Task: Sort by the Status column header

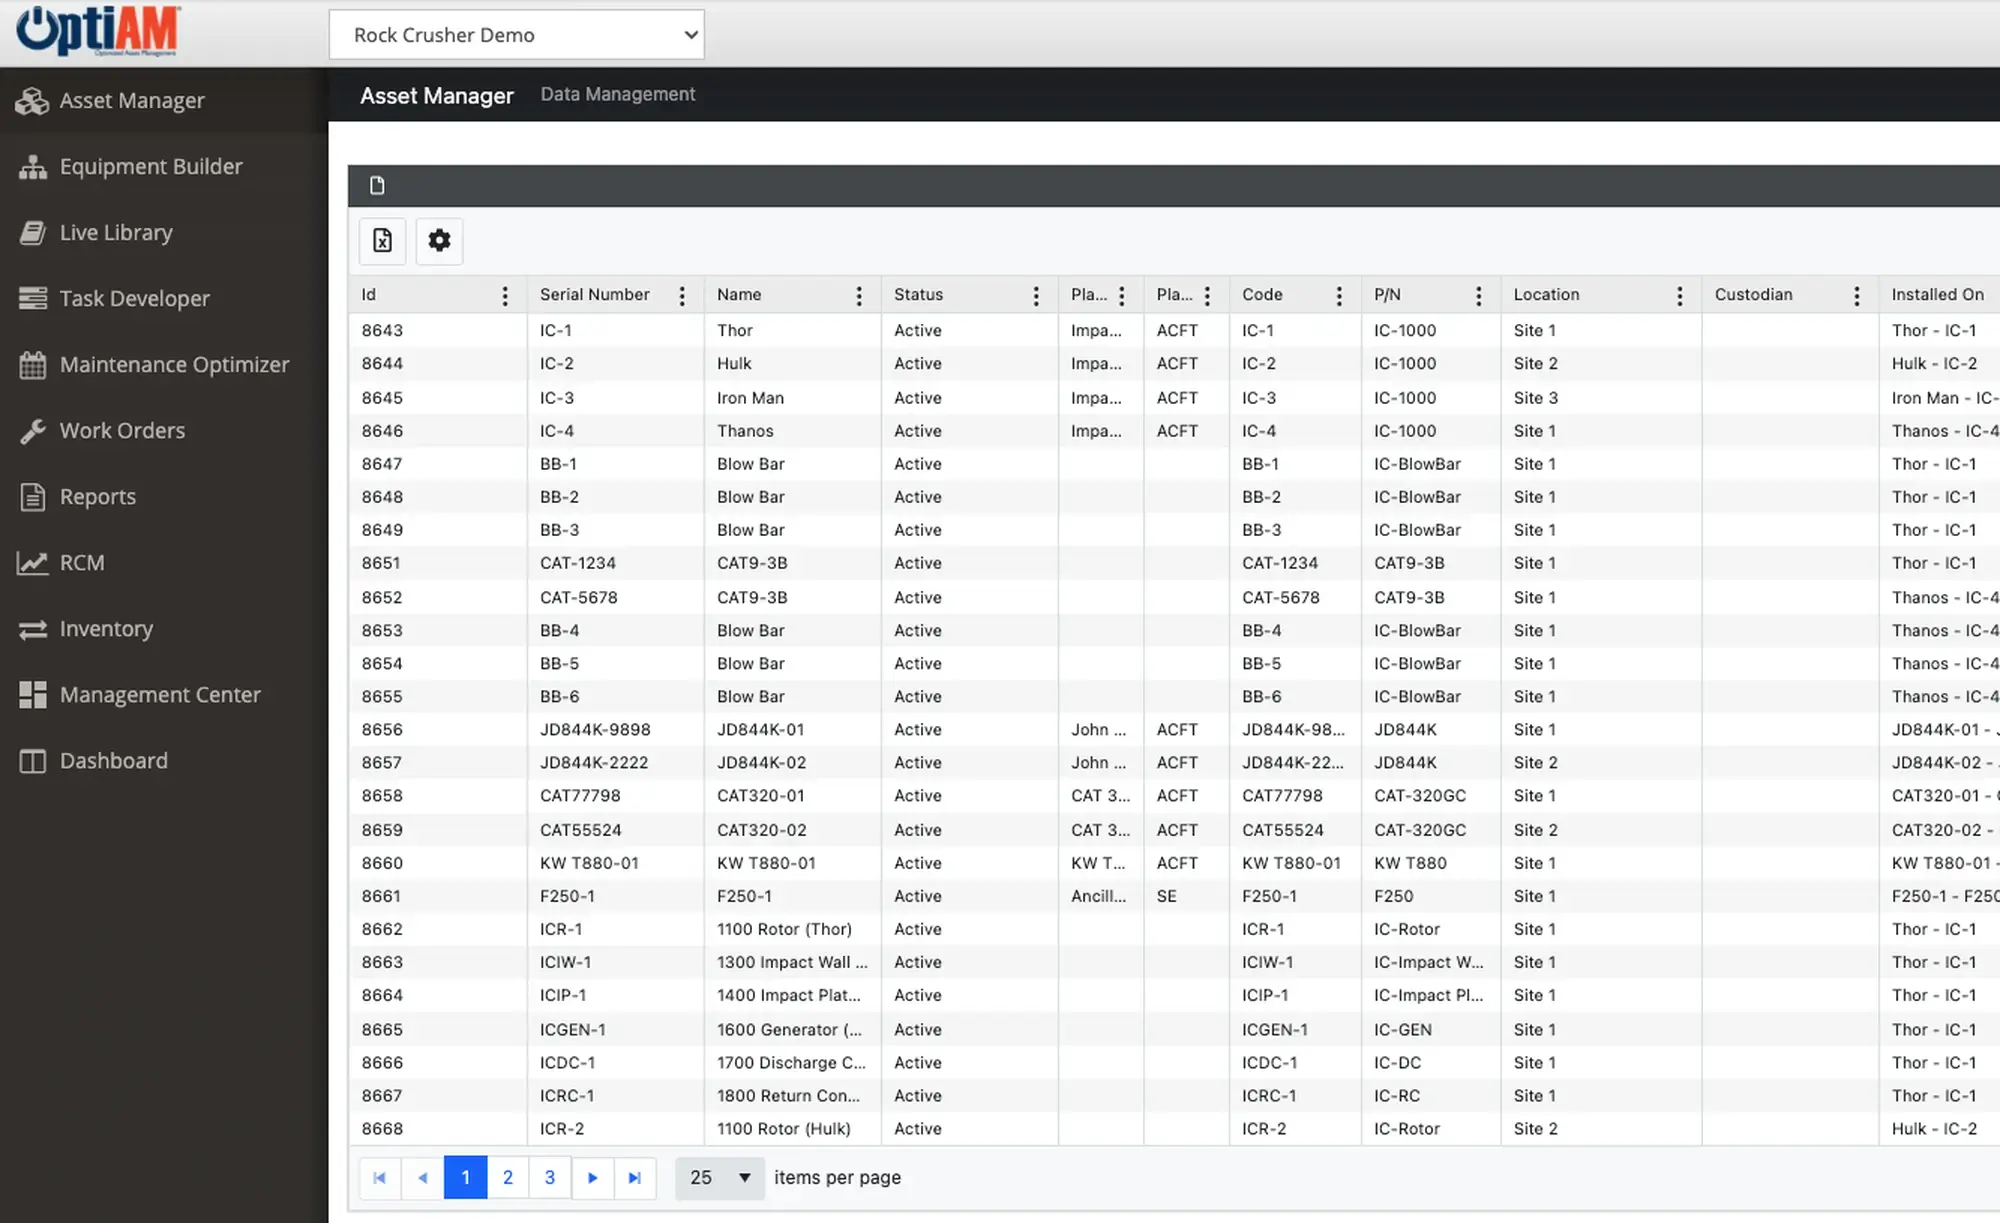Action: point(918,295)
